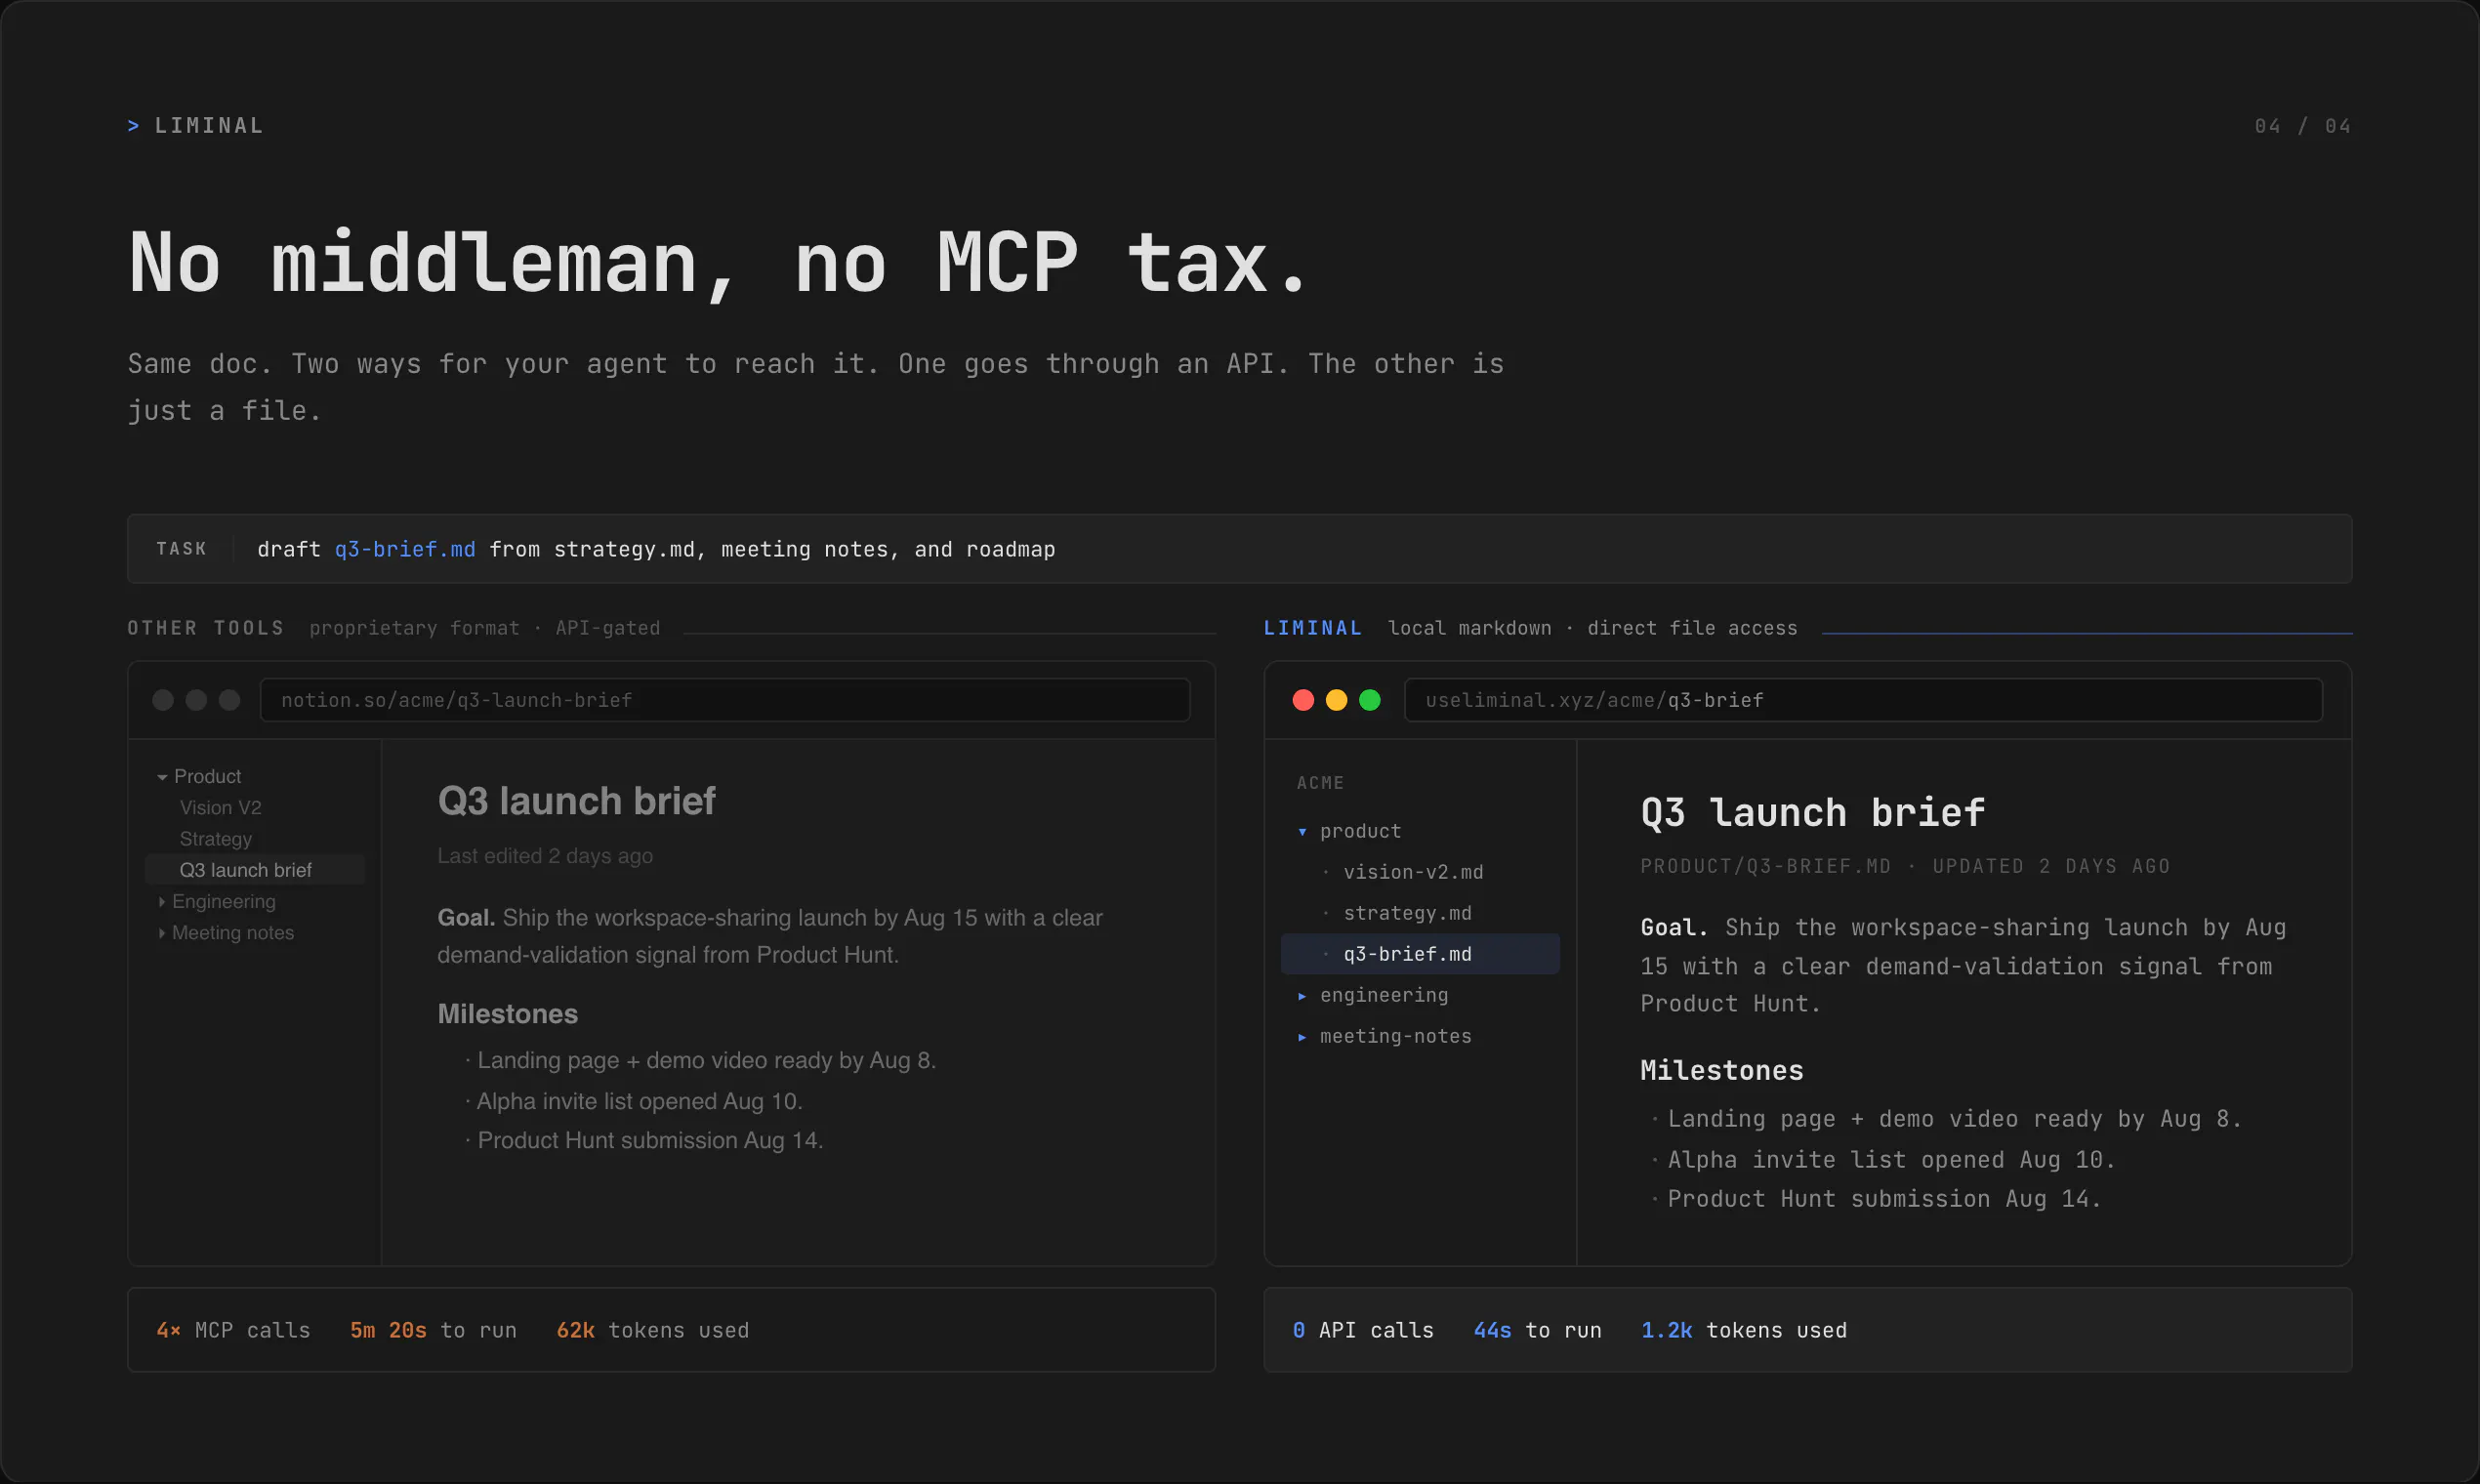Expand engineering folder in Liminal sidebar
The width and height of the screenshot is (2480, 1484).
[1302, 996]
